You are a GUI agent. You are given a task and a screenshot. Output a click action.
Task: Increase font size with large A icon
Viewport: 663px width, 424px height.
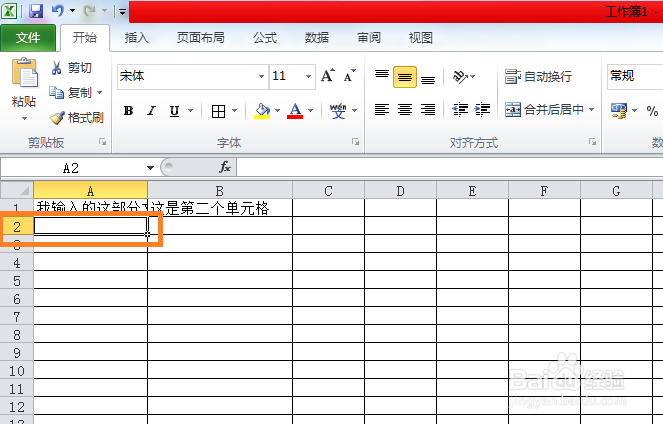point(328,76)
